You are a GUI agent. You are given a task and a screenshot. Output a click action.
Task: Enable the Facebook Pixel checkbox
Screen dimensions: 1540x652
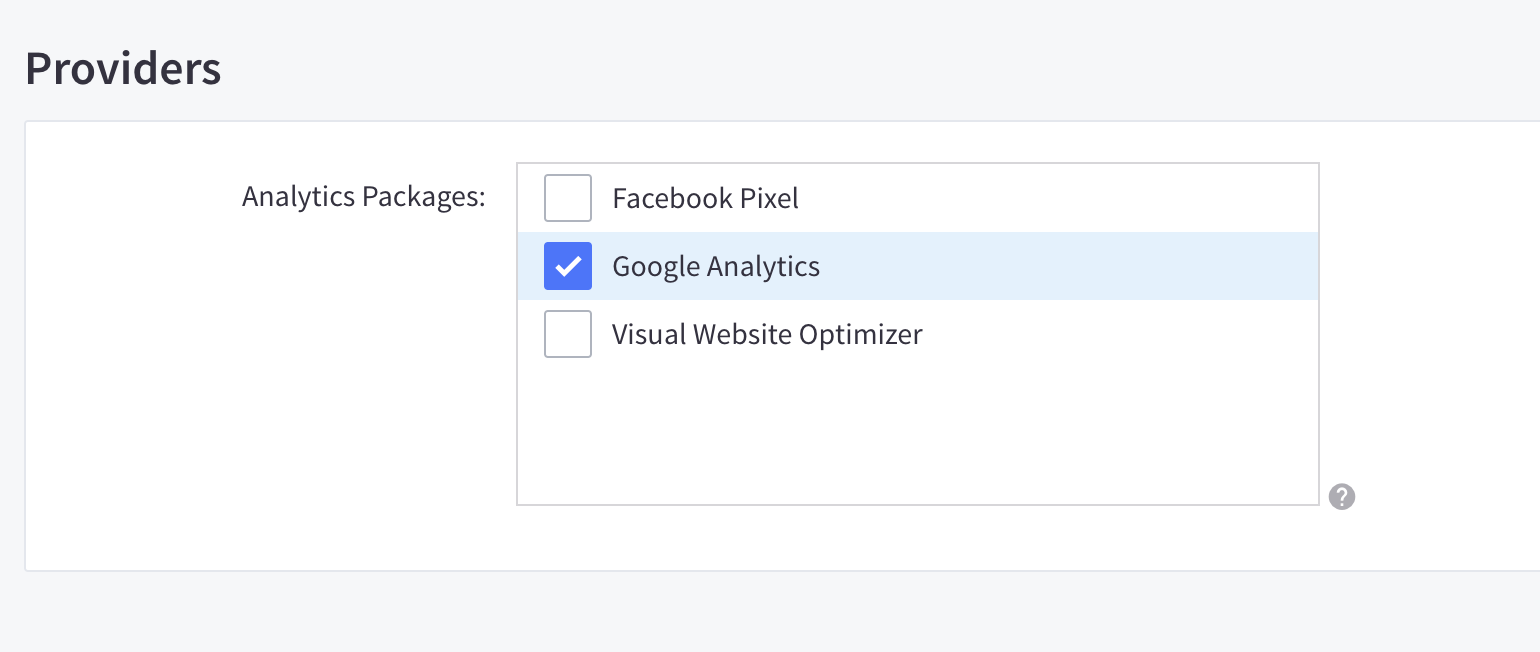click(x=568, y=198)
